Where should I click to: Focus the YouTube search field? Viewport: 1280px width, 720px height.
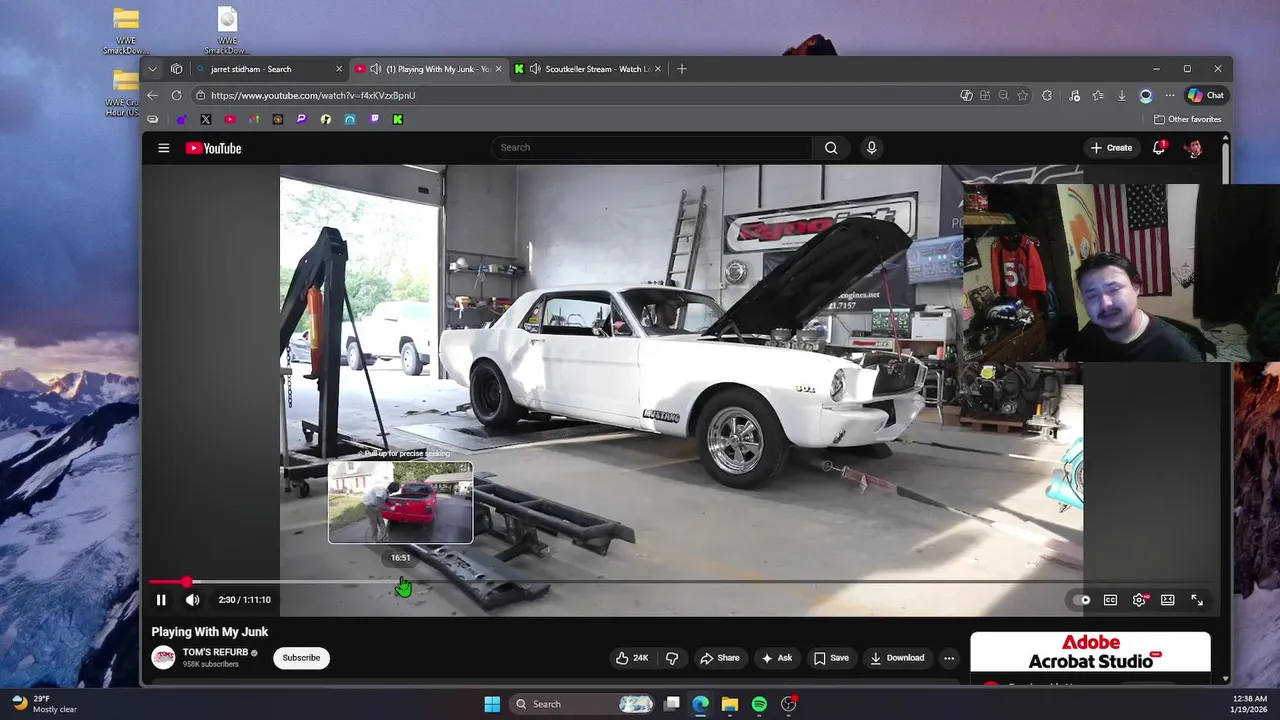point(652,148)
